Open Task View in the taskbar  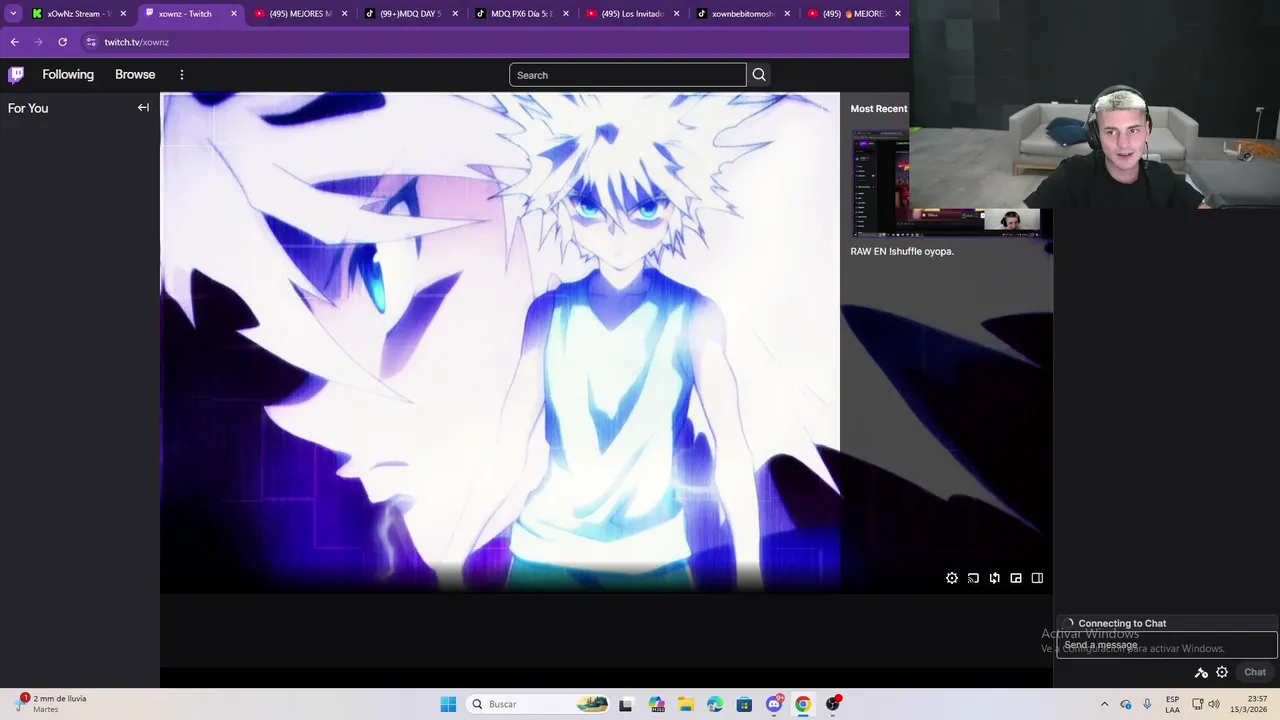pos(626,704)
